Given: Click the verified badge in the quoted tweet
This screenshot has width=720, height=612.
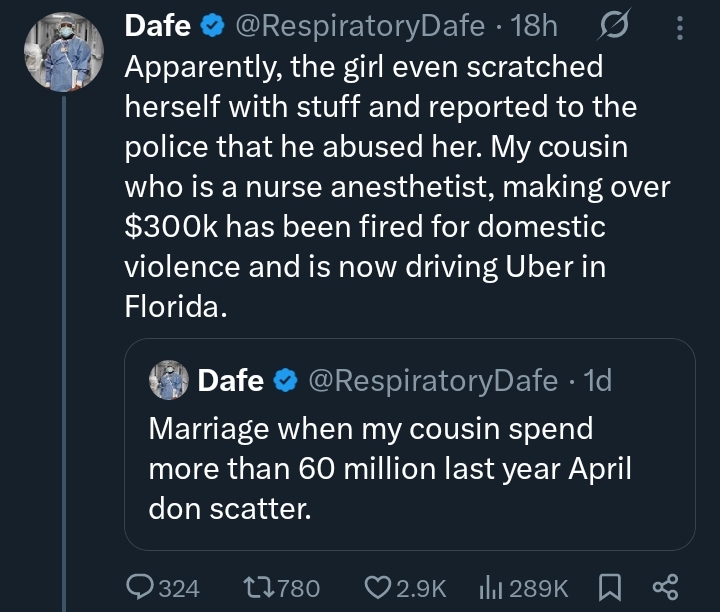Looking at the screenshot, I should (285, 380).
